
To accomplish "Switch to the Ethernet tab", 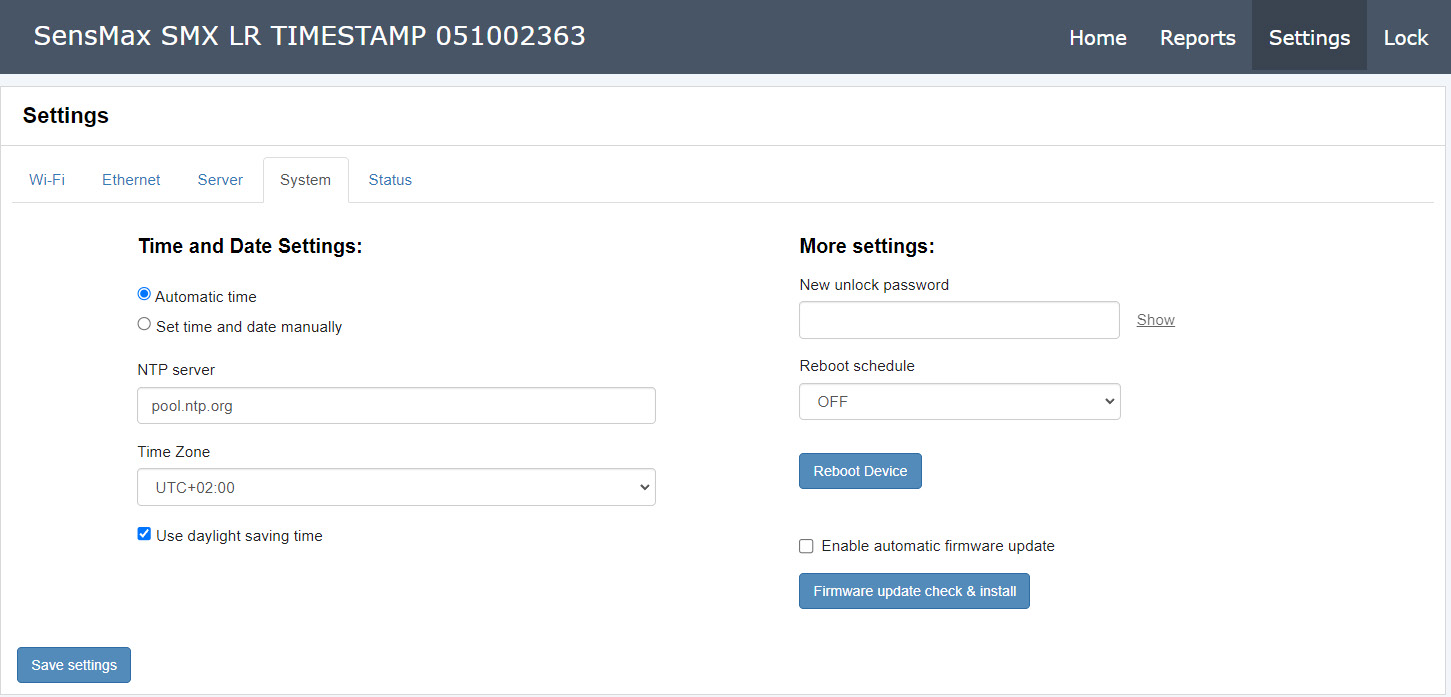I will (131, 180).
